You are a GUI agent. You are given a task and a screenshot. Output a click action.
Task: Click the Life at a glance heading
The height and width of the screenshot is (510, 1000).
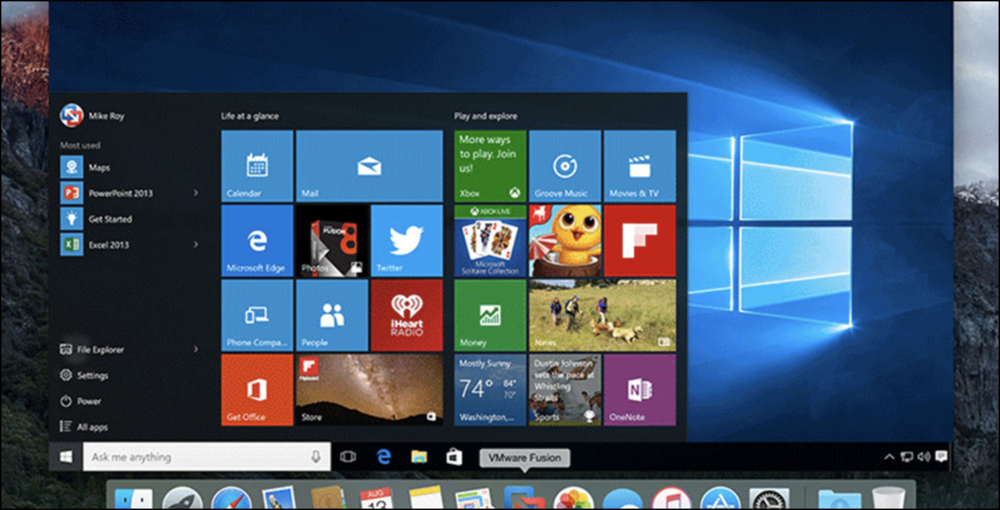pos(250,116)
